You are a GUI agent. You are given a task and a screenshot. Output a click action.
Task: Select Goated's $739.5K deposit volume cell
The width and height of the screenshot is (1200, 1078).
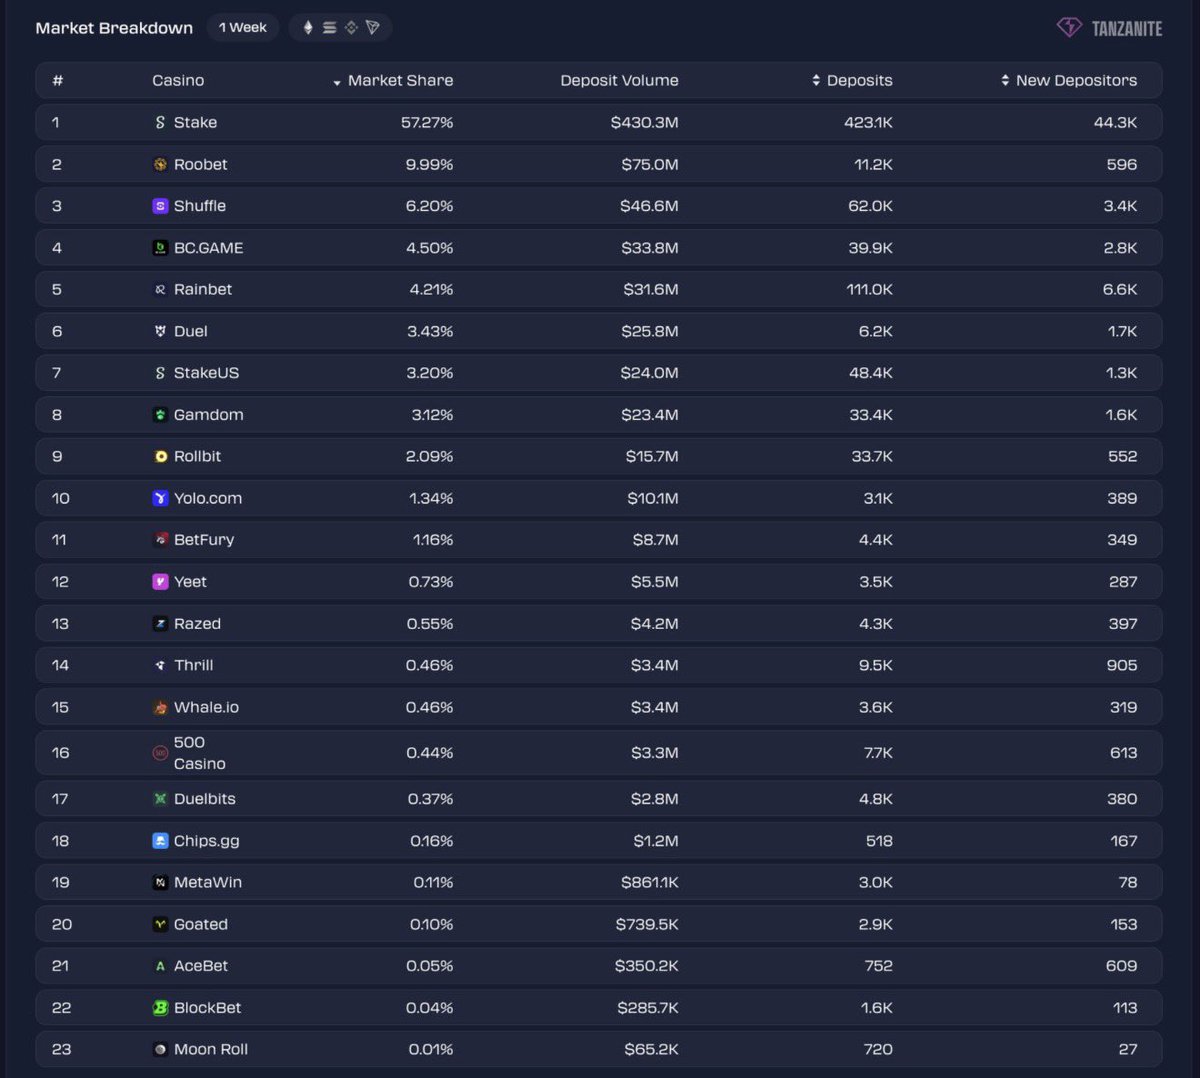tap(647, 925)
